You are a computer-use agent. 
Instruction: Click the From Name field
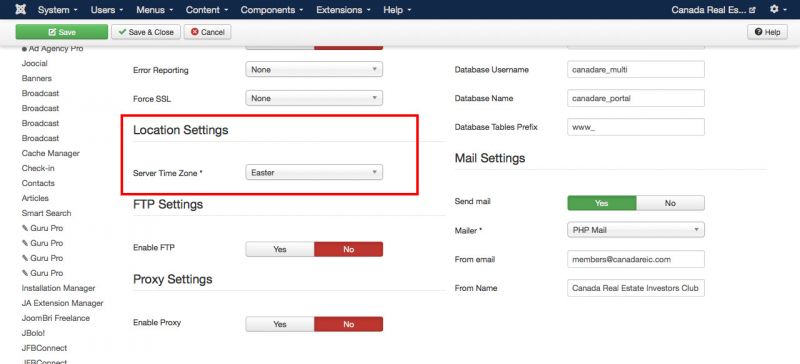click(636, 288)
